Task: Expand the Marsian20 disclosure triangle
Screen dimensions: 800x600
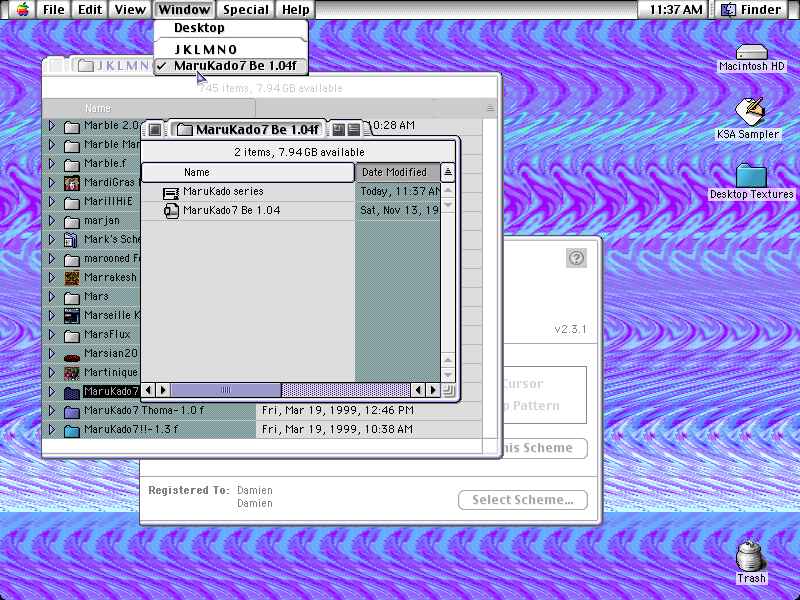Action: [52, 354]
